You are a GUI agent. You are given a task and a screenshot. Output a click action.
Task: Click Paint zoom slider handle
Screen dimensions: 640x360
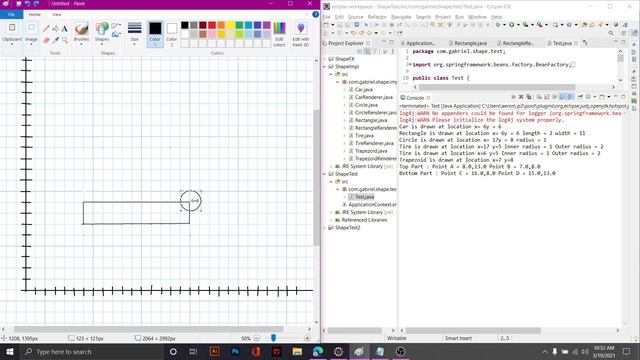[273, 338]
